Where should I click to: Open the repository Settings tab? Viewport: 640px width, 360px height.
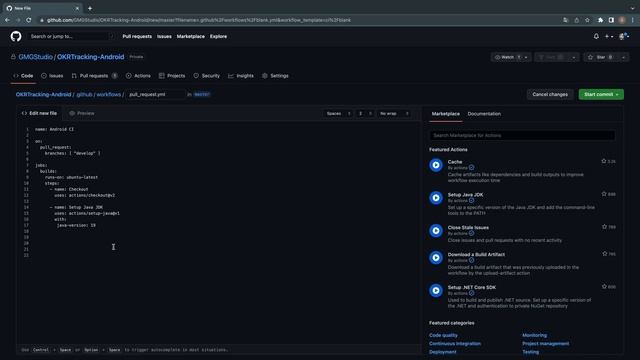276,76
